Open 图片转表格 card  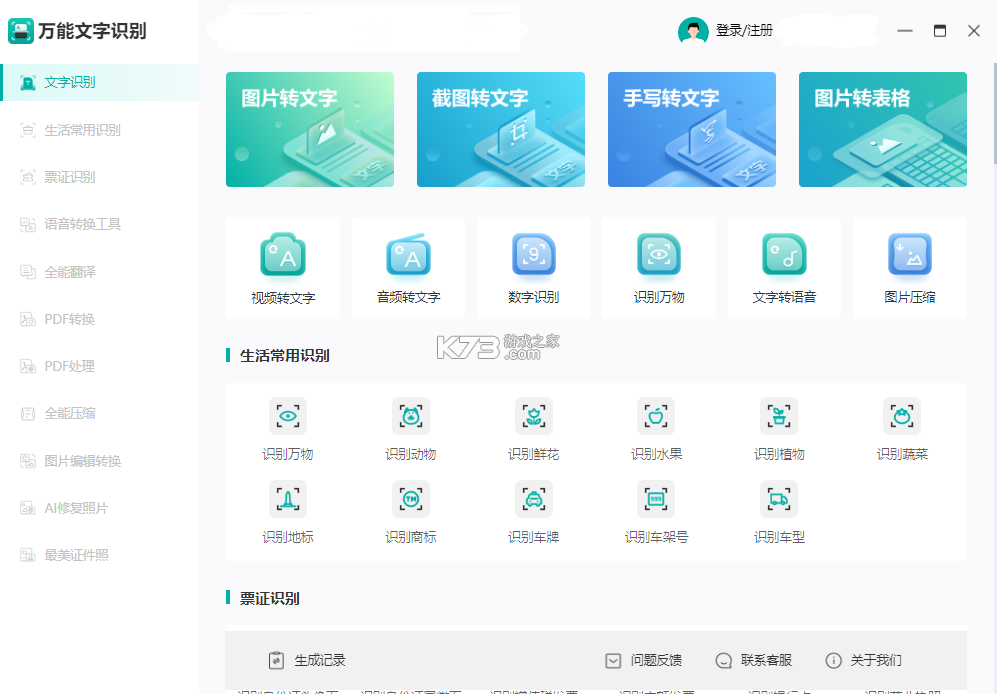(x=883, y=129)
